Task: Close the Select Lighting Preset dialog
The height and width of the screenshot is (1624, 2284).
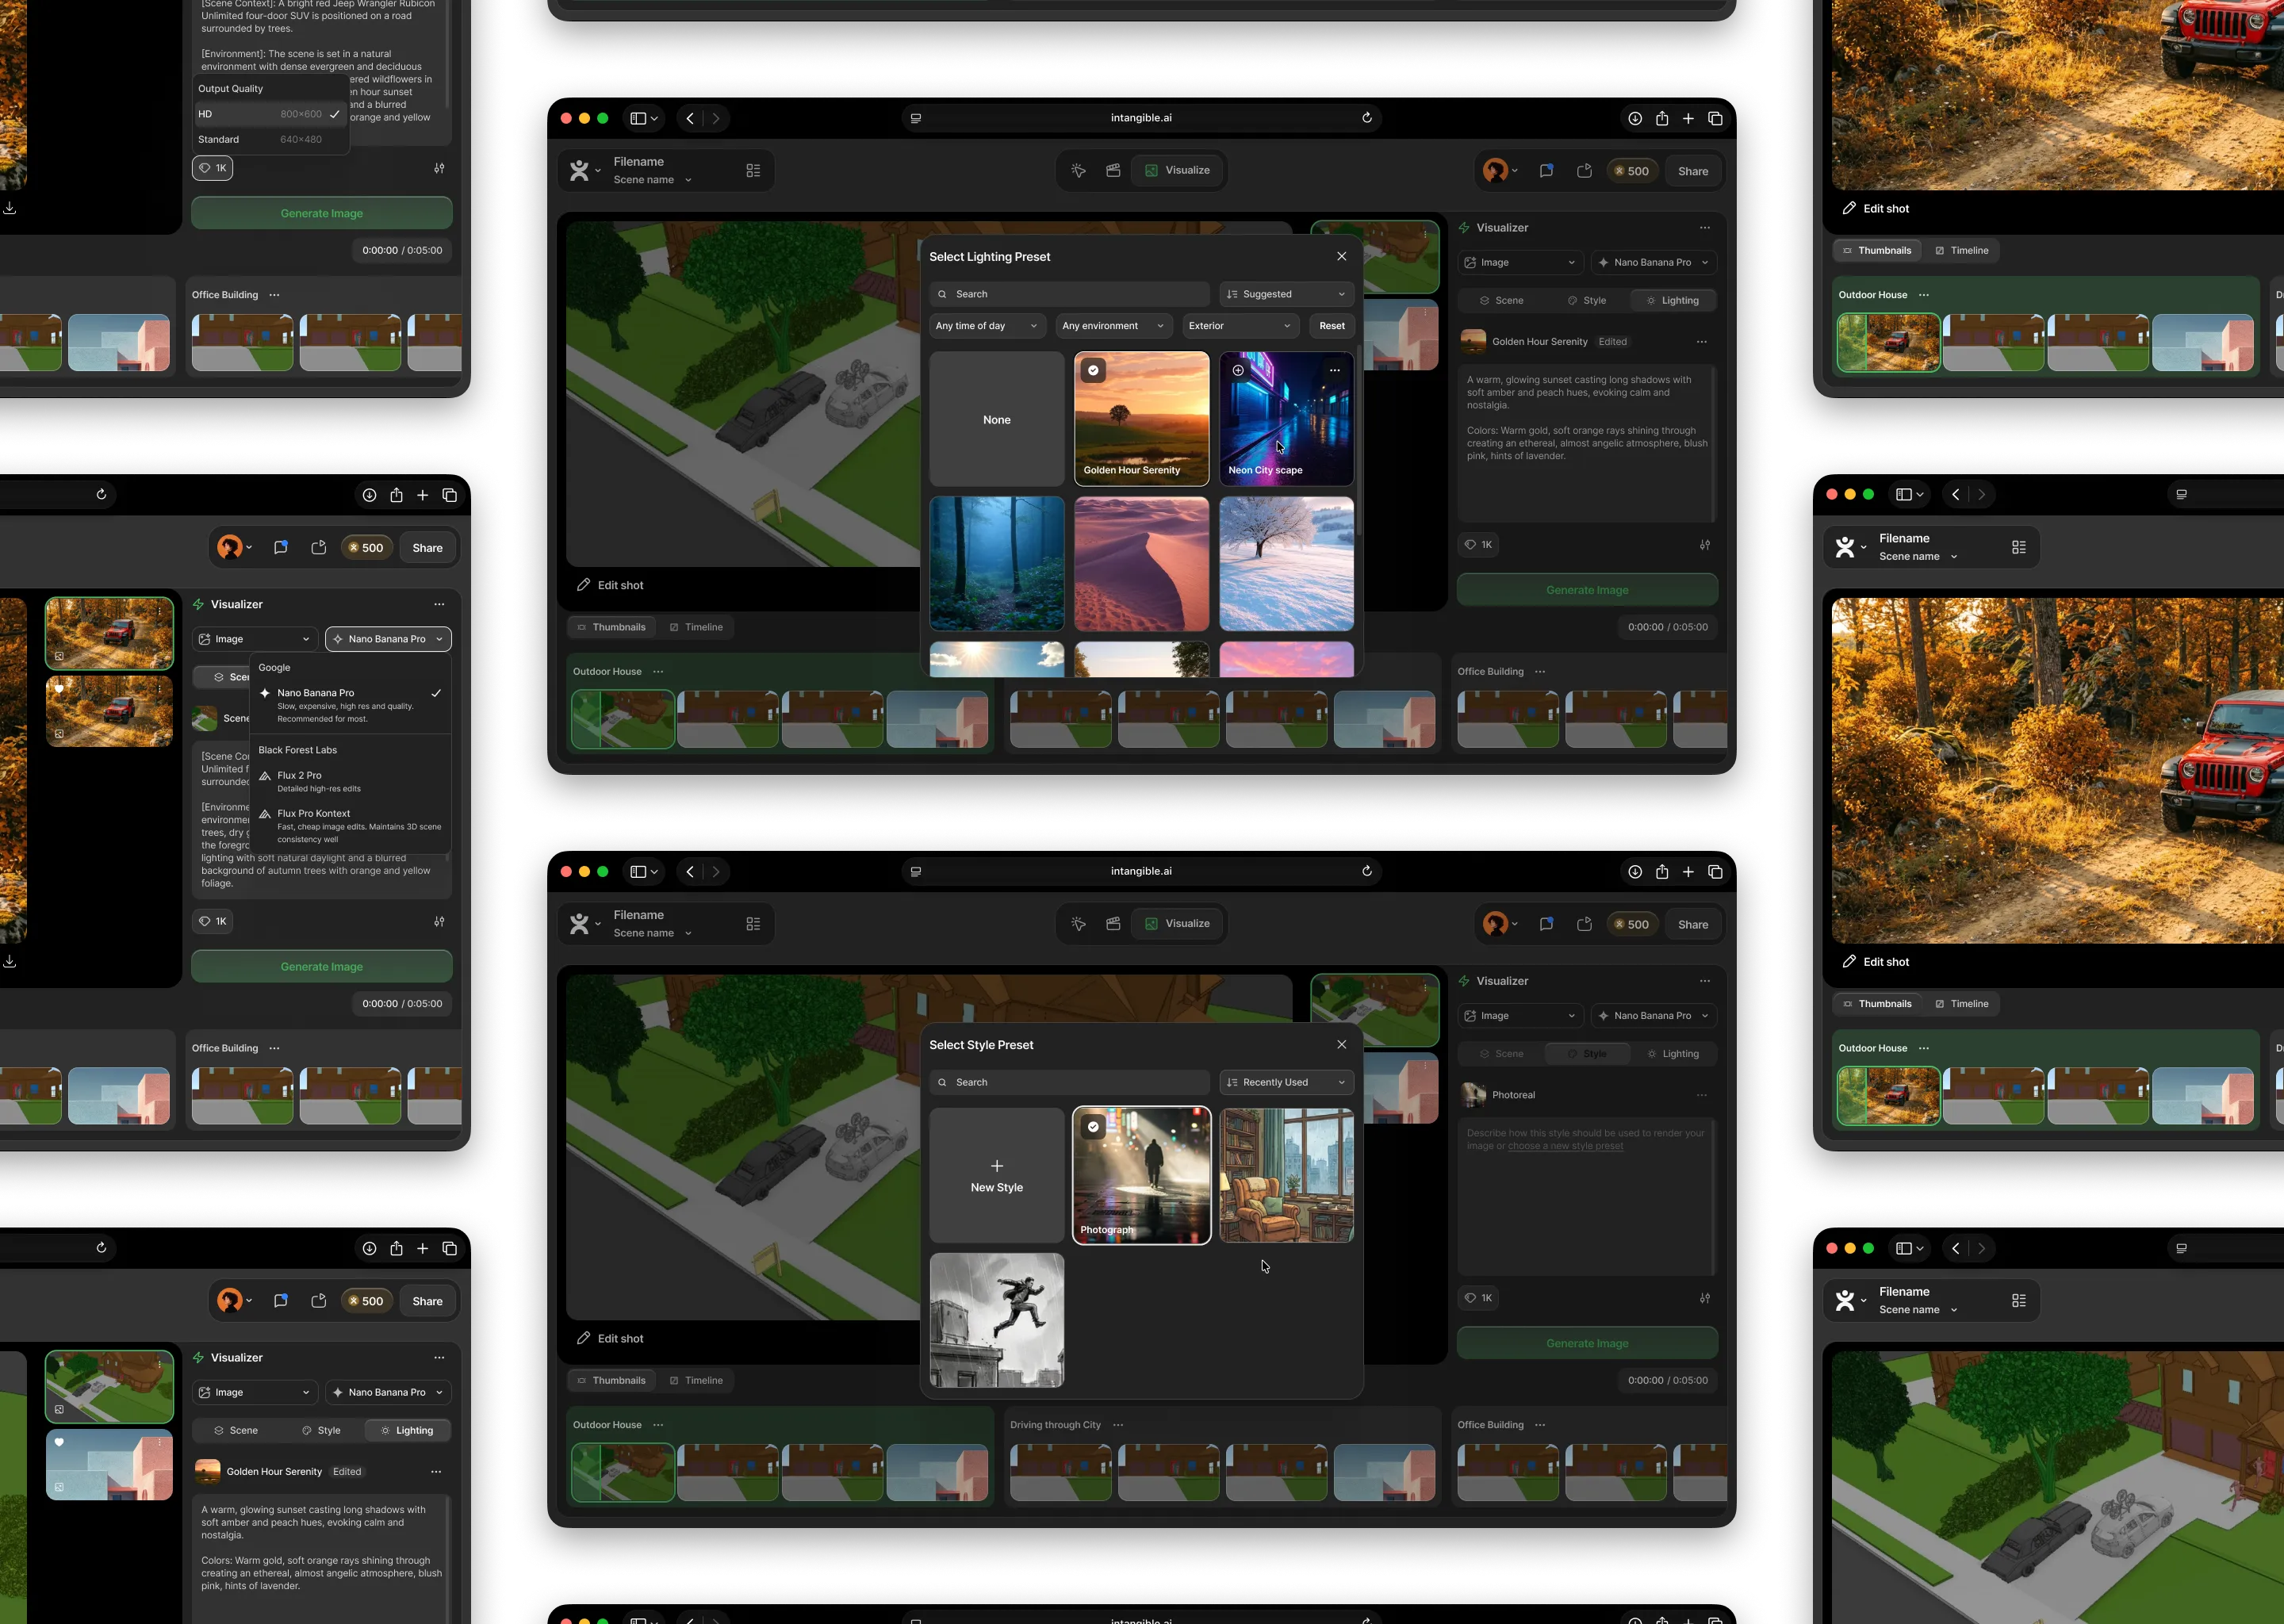Action: point(1341,256)
